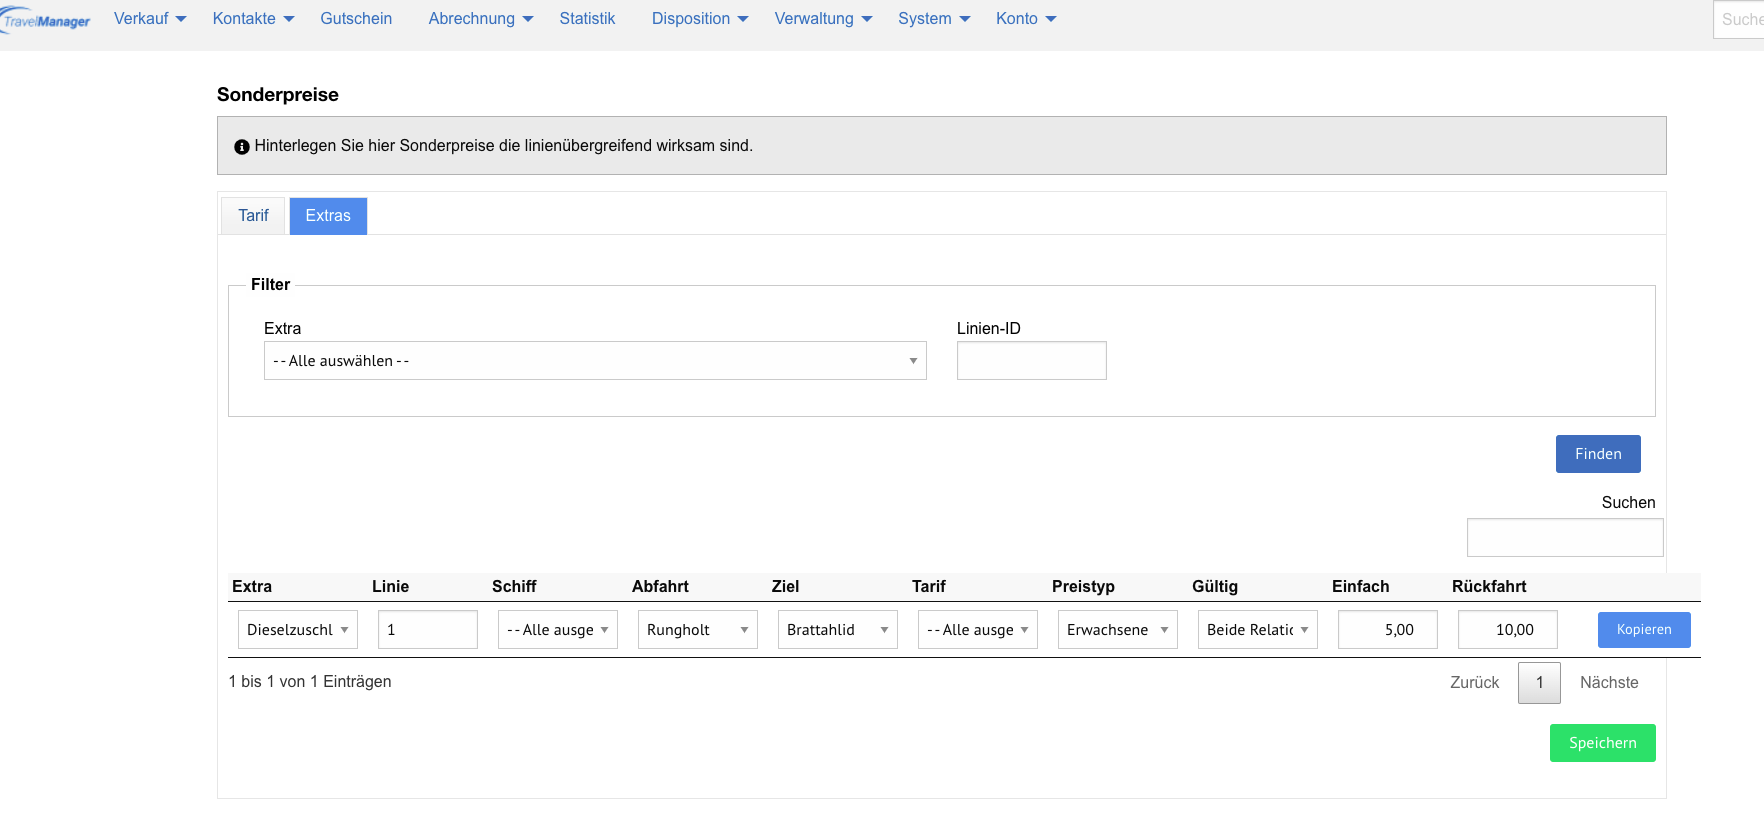Click the '1 bis 1 von 1 Einträgen' text

(310, 682)
